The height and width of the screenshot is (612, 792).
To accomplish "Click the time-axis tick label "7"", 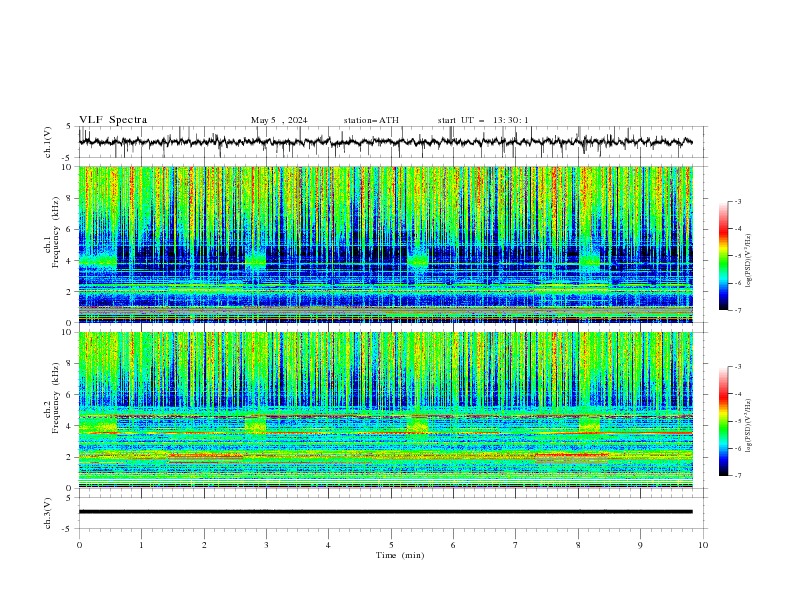I will tap(516, 545).
